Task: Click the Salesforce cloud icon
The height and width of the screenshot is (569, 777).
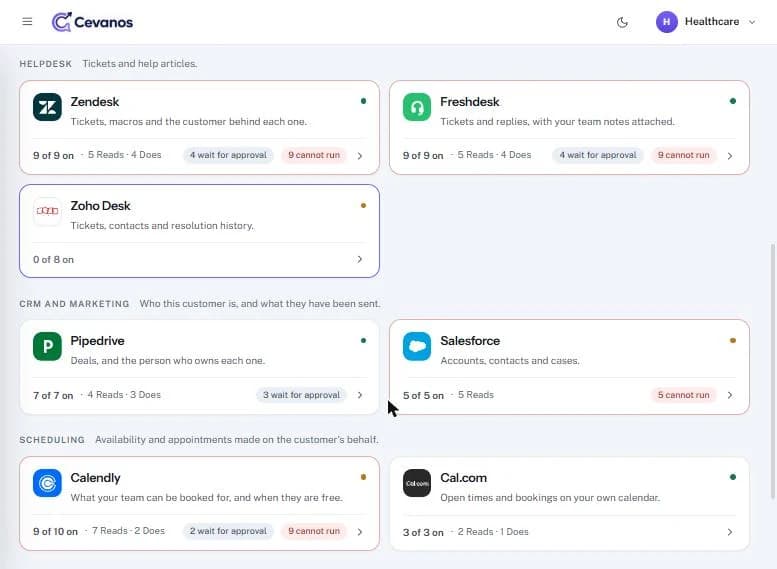Action: pos(417,346)
